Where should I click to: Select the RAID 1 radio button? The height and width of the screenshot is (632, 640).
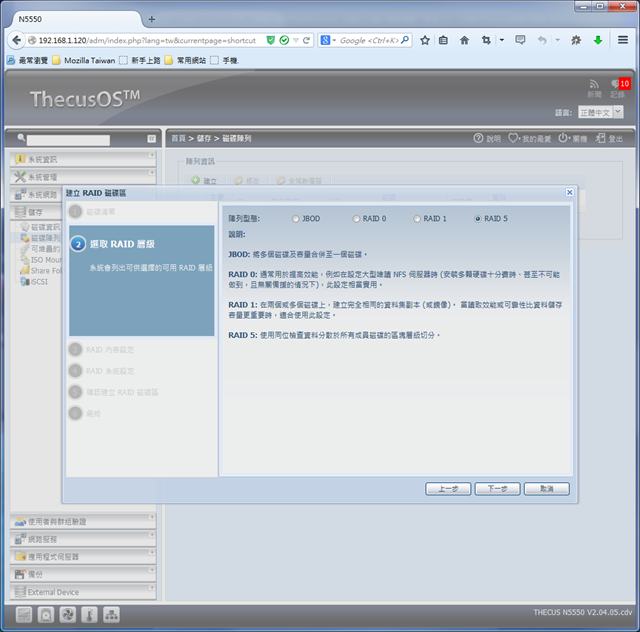click(x=417, y=219)
